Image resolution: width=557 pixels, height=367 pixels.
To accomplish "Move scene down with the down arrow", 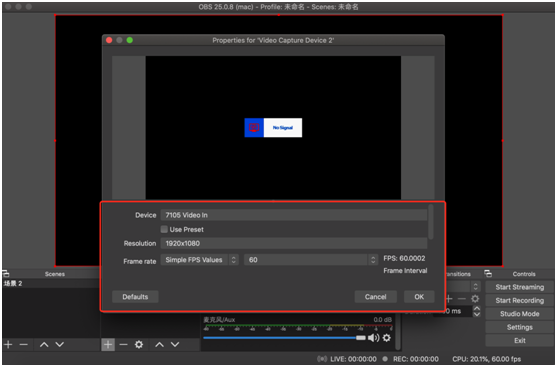I will pos(60,344).
